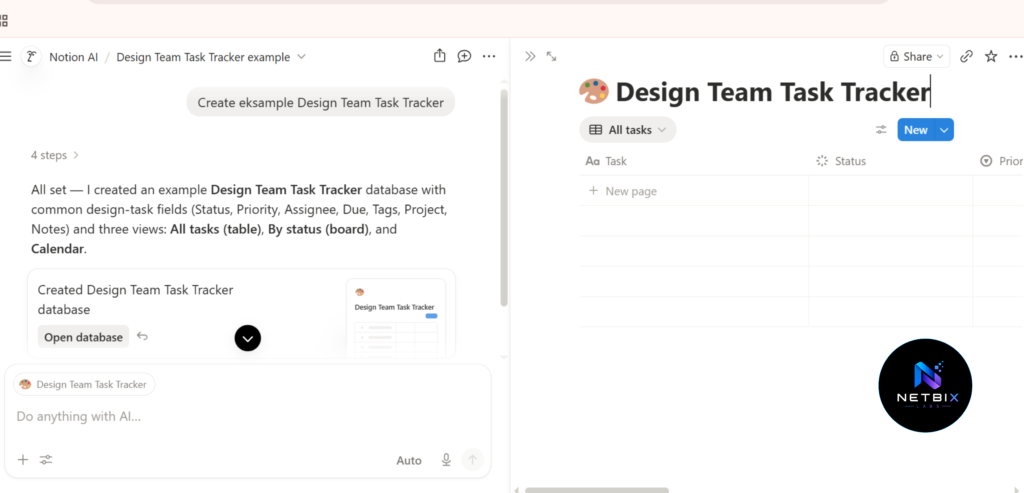Add attachment with the plus icon in chat
This screenshot has width=1024, height=493.
tap(23, 460)
